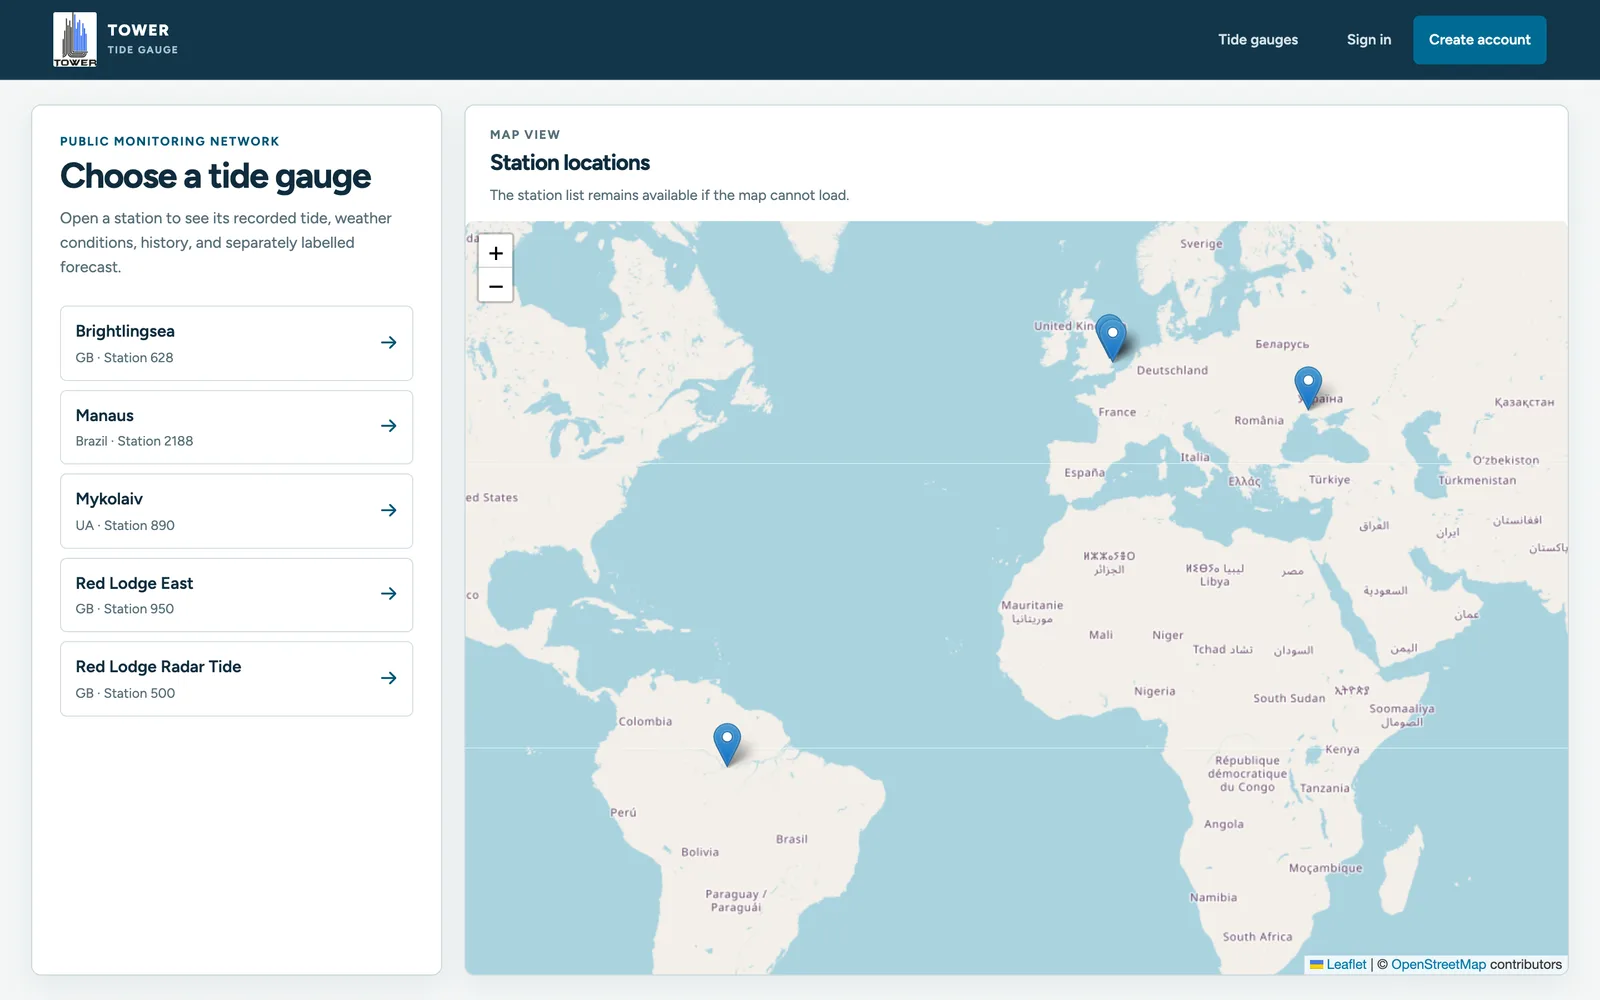Click the "Deutschland" label on the map
Screen dimensions: 1600x1000
point(1172,370)
